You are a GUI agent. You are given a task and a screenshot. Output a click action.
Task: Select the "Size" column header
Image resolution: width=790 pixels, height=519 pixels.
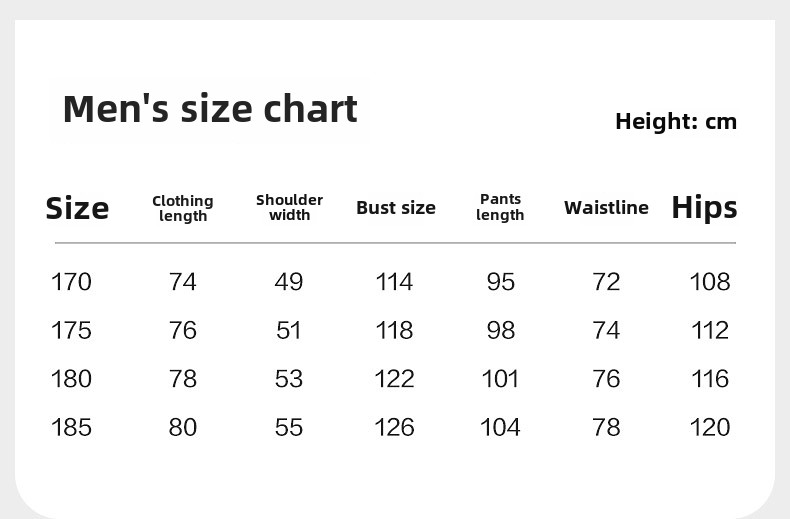click(77, 208)
